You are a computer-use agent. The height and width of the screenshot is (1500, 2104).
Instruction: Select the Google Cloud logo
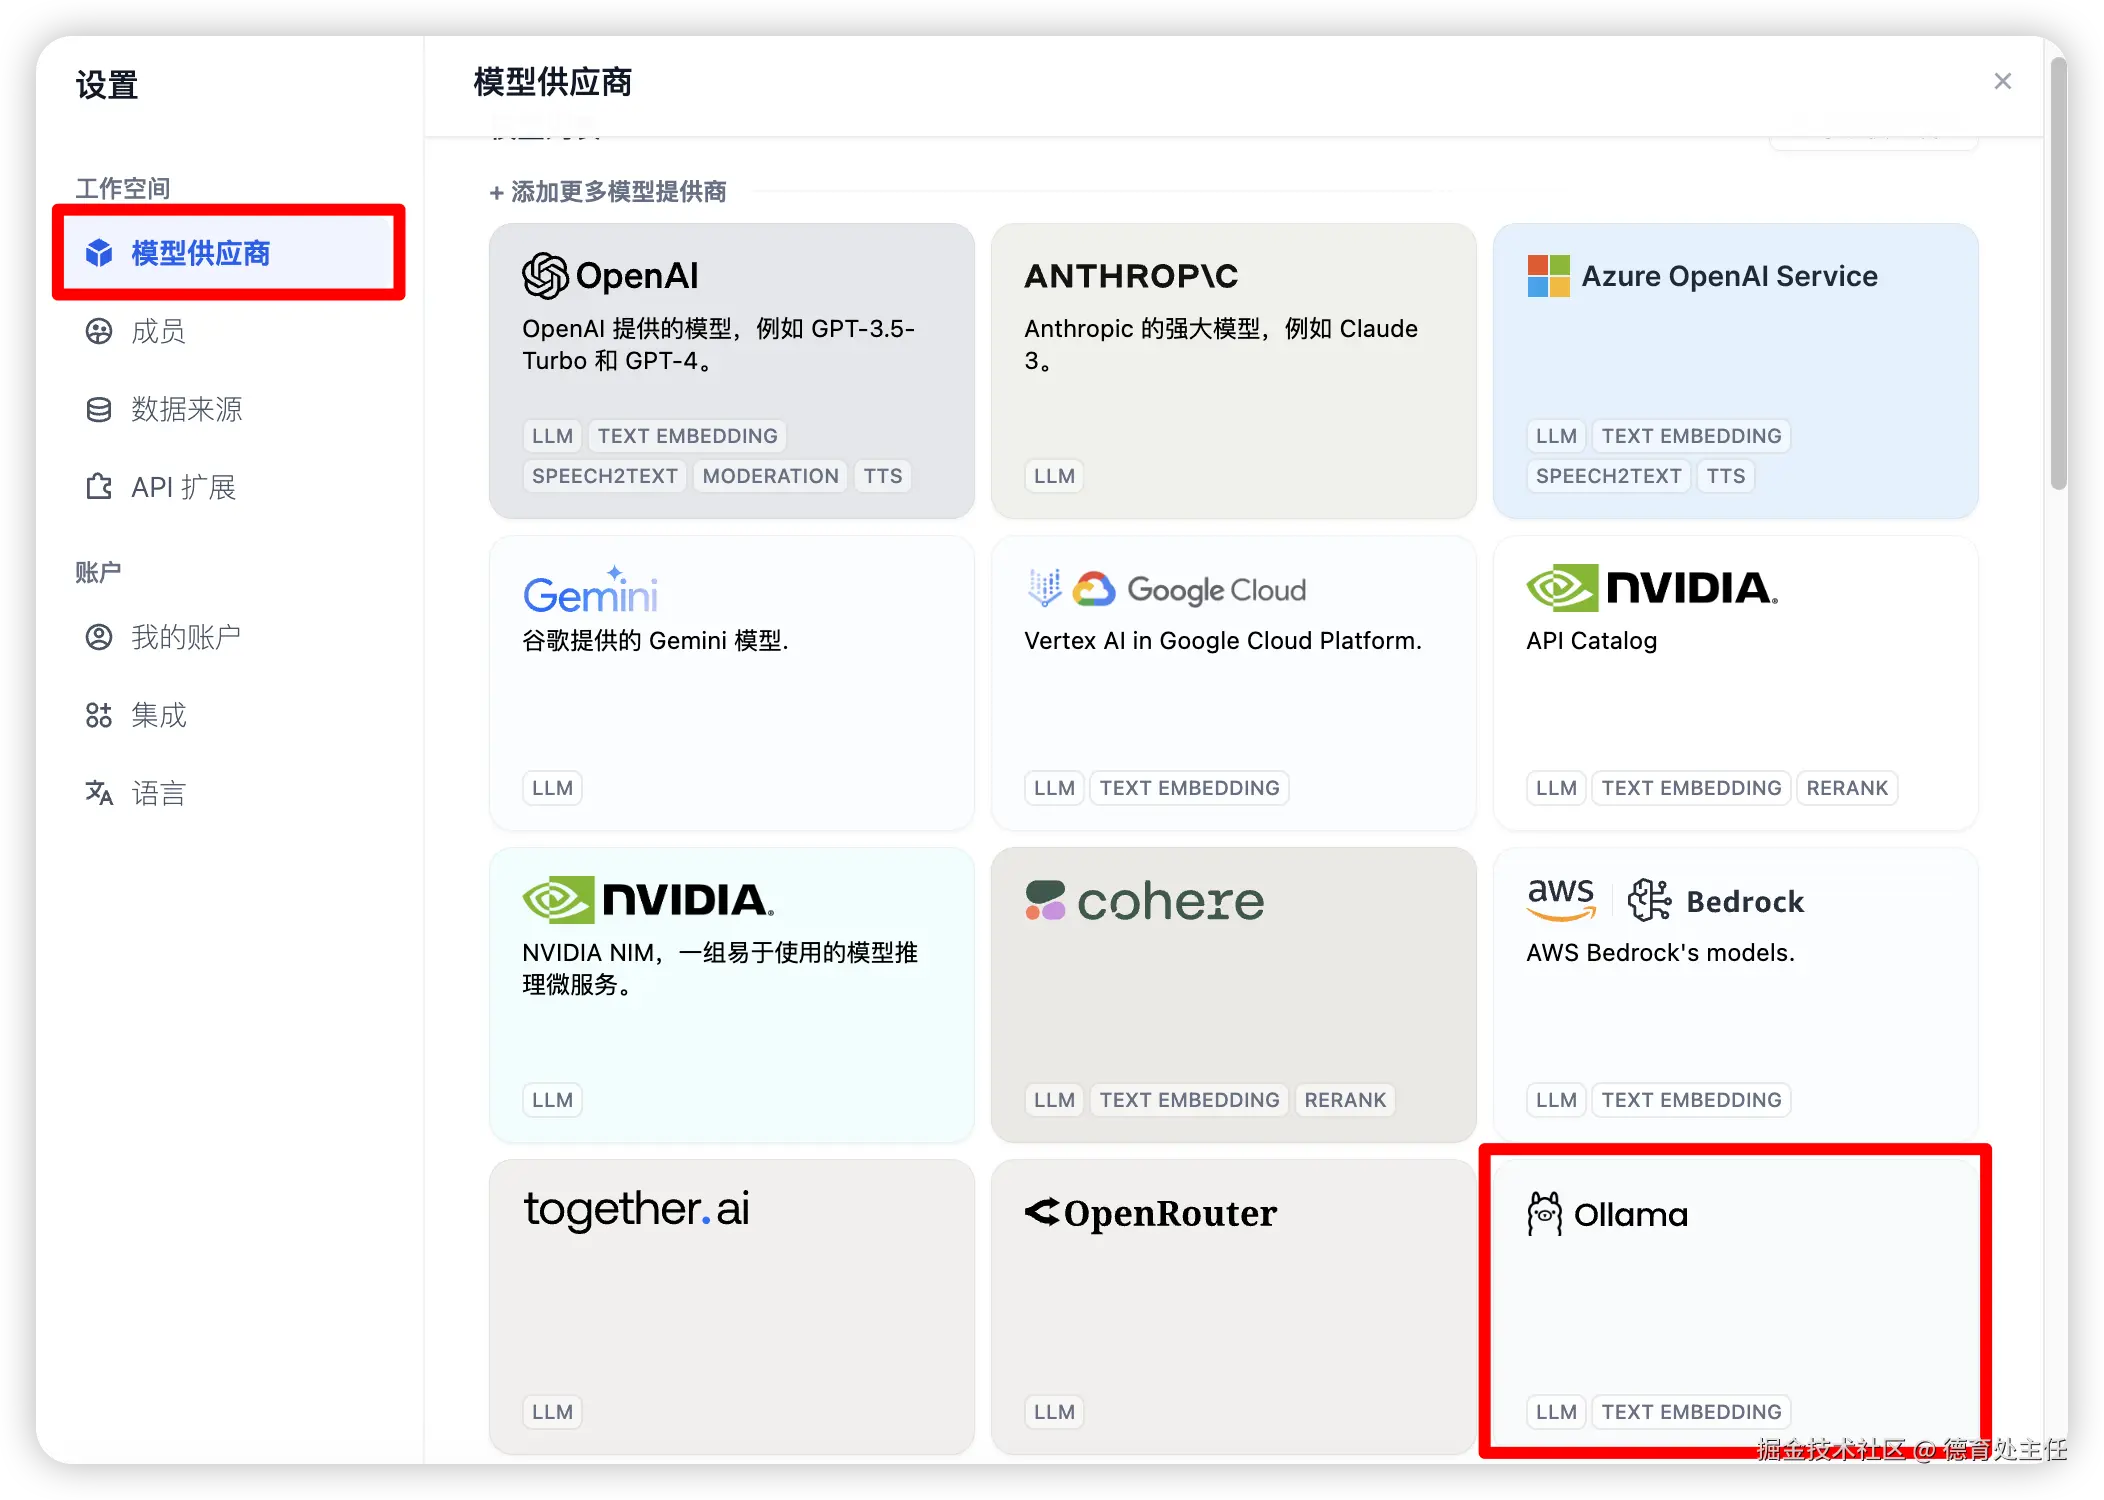tap(1093, 589)
